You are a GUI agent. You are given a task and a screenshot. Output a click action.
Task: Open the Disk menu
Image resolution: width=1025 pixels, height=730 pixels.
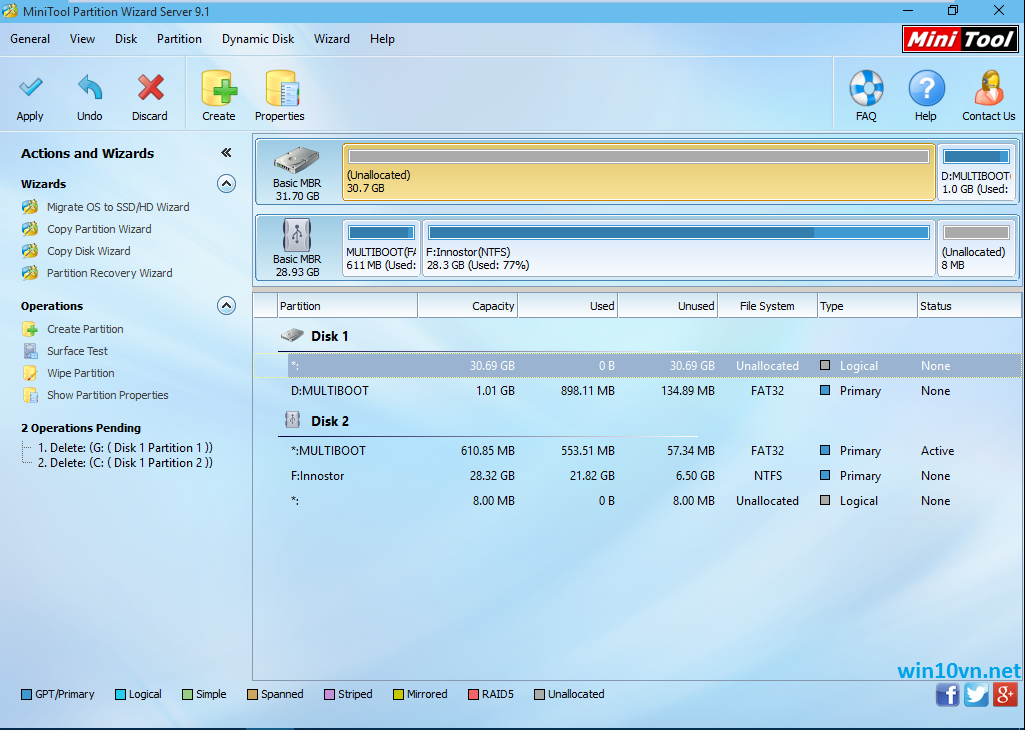[x=126, y=39]
